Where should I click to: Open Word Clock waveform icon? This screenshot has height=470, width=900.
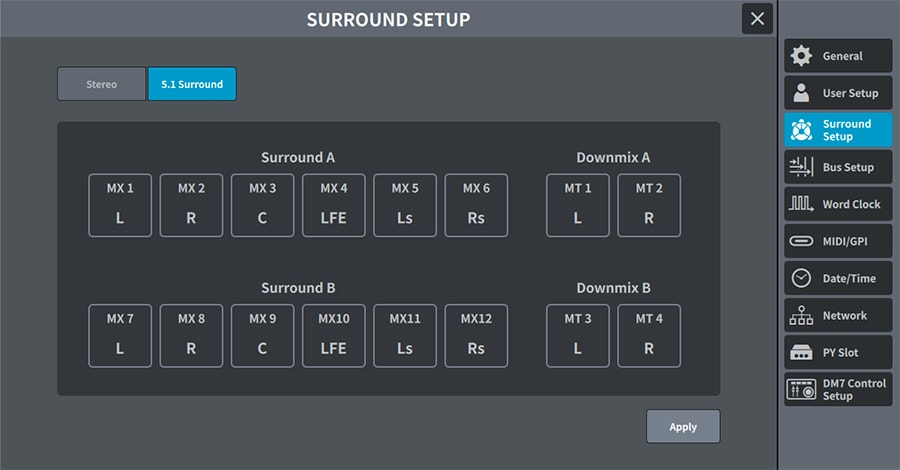802,204
